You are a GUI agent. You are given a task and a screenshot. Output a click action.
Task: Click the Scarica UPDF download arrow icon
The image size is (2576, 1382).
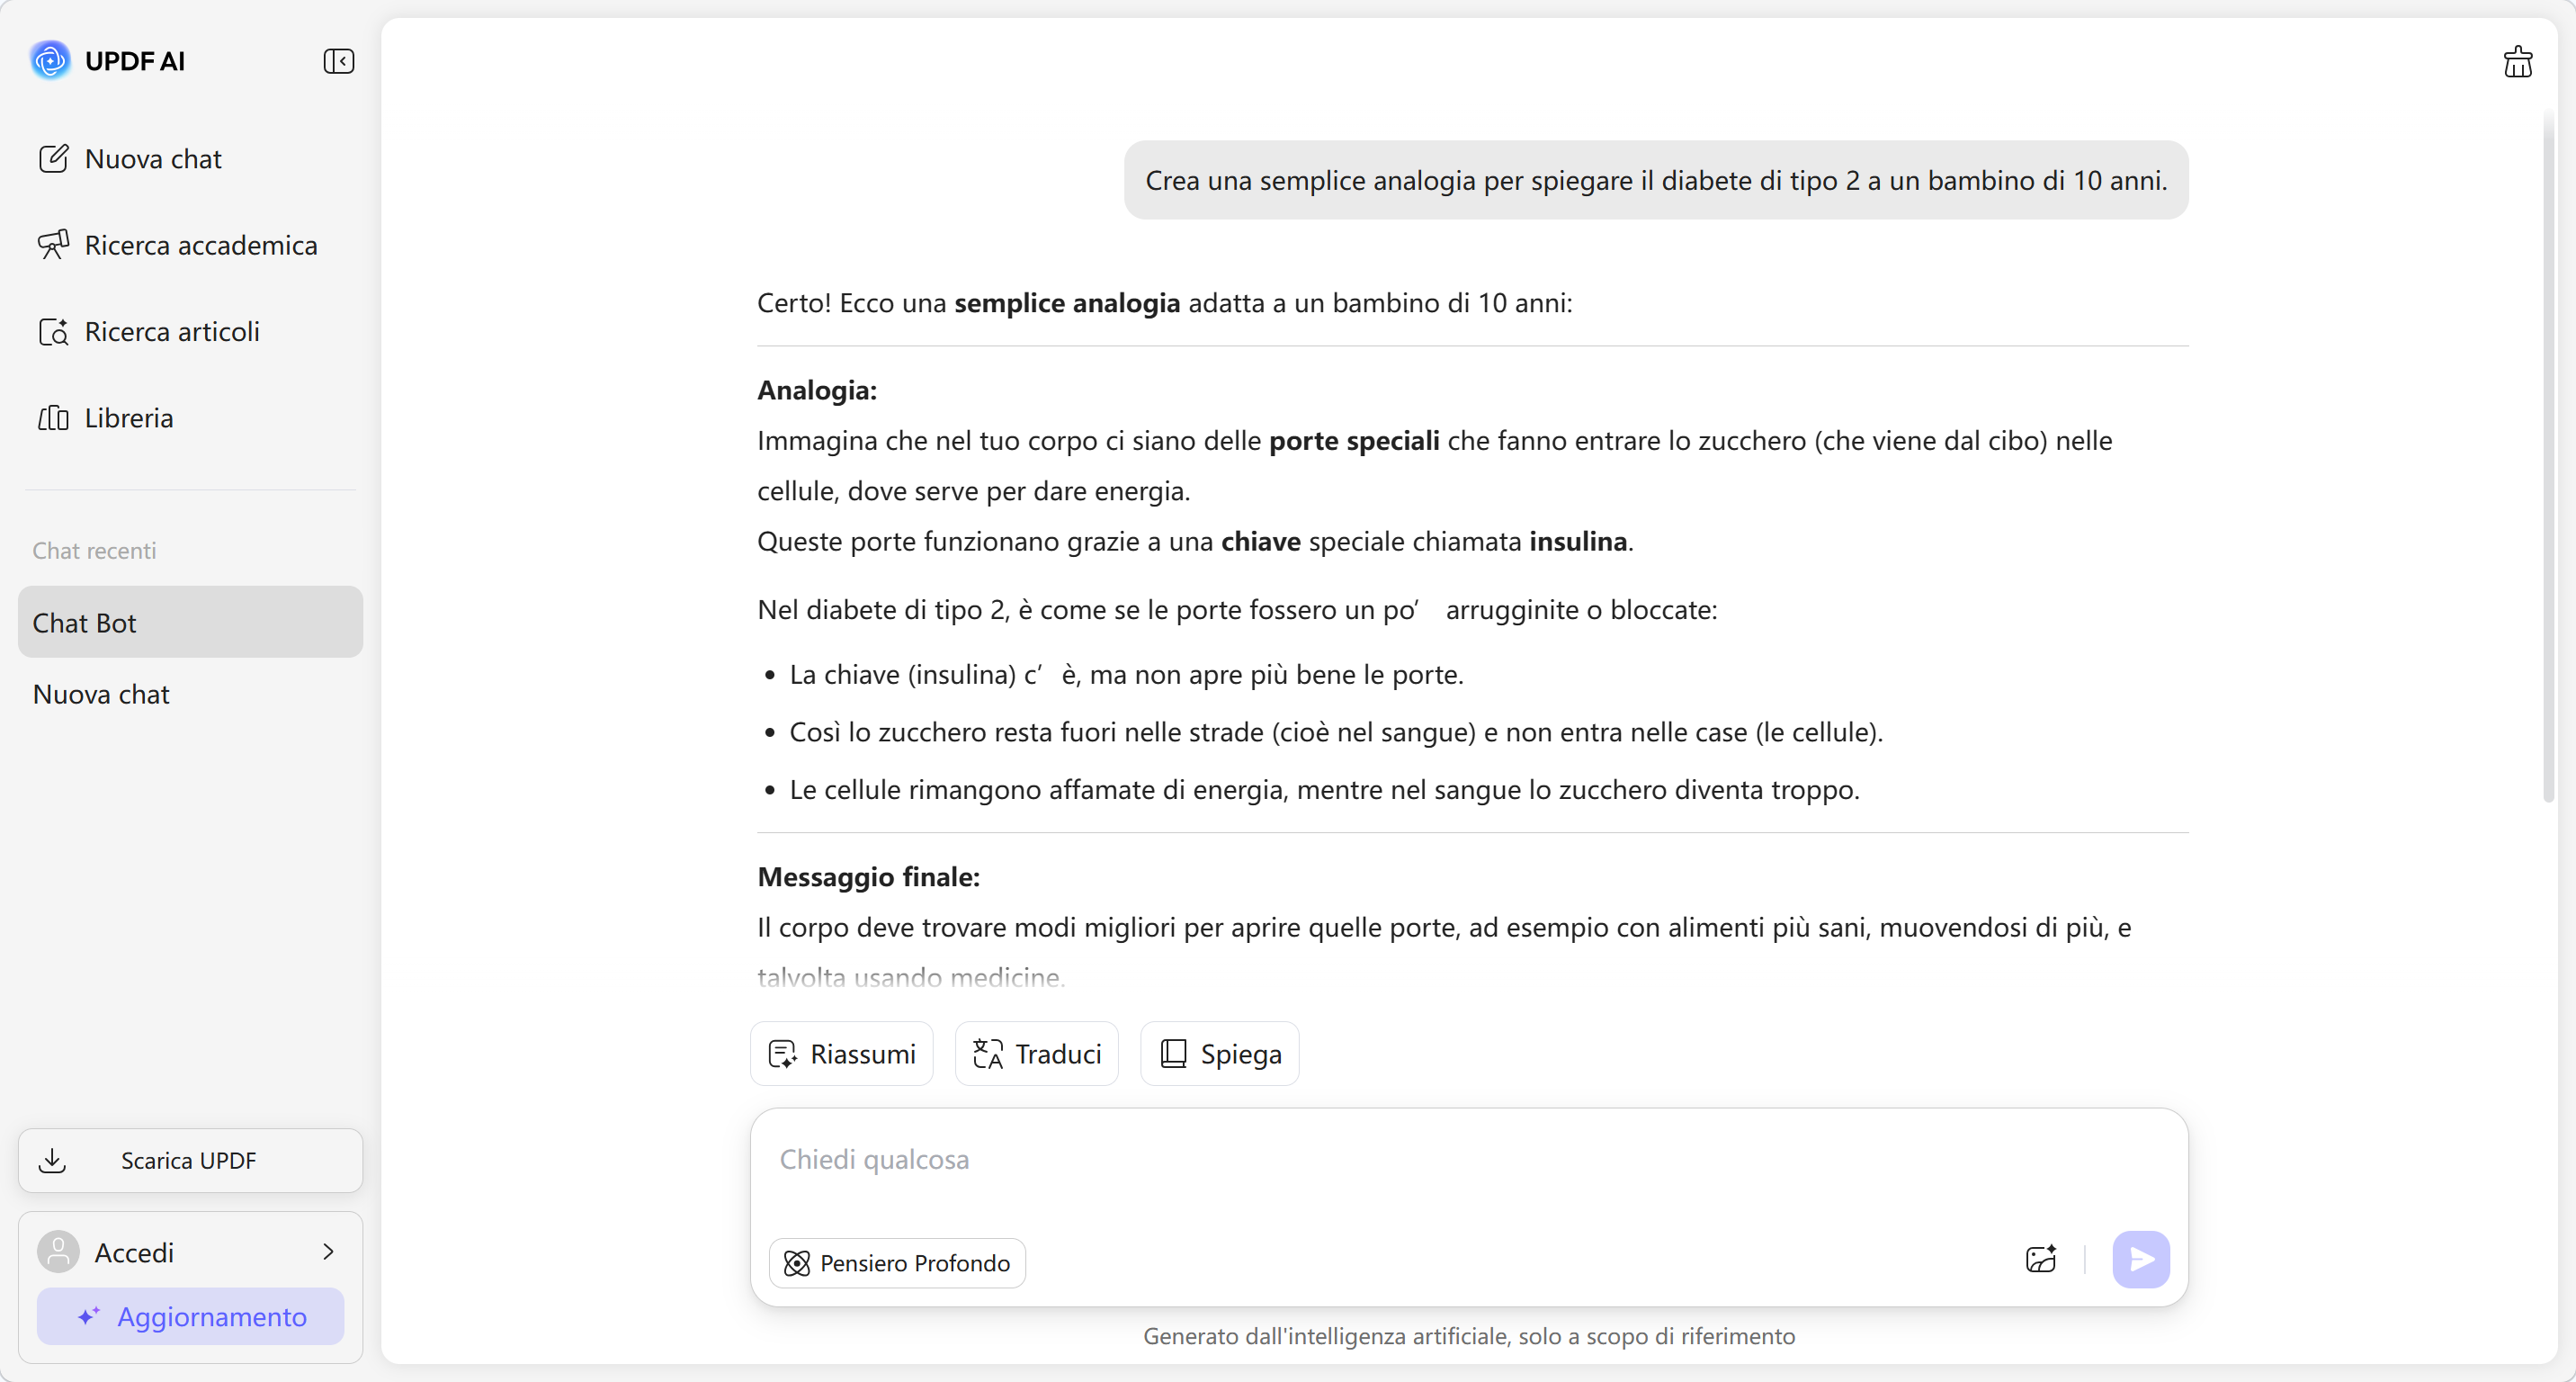52,1160
